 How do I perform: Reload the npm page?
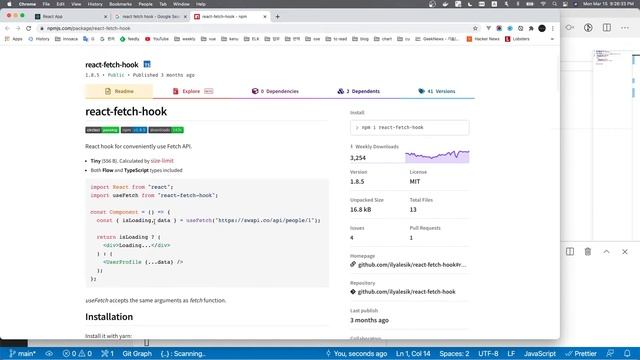[x=29, y=28]
